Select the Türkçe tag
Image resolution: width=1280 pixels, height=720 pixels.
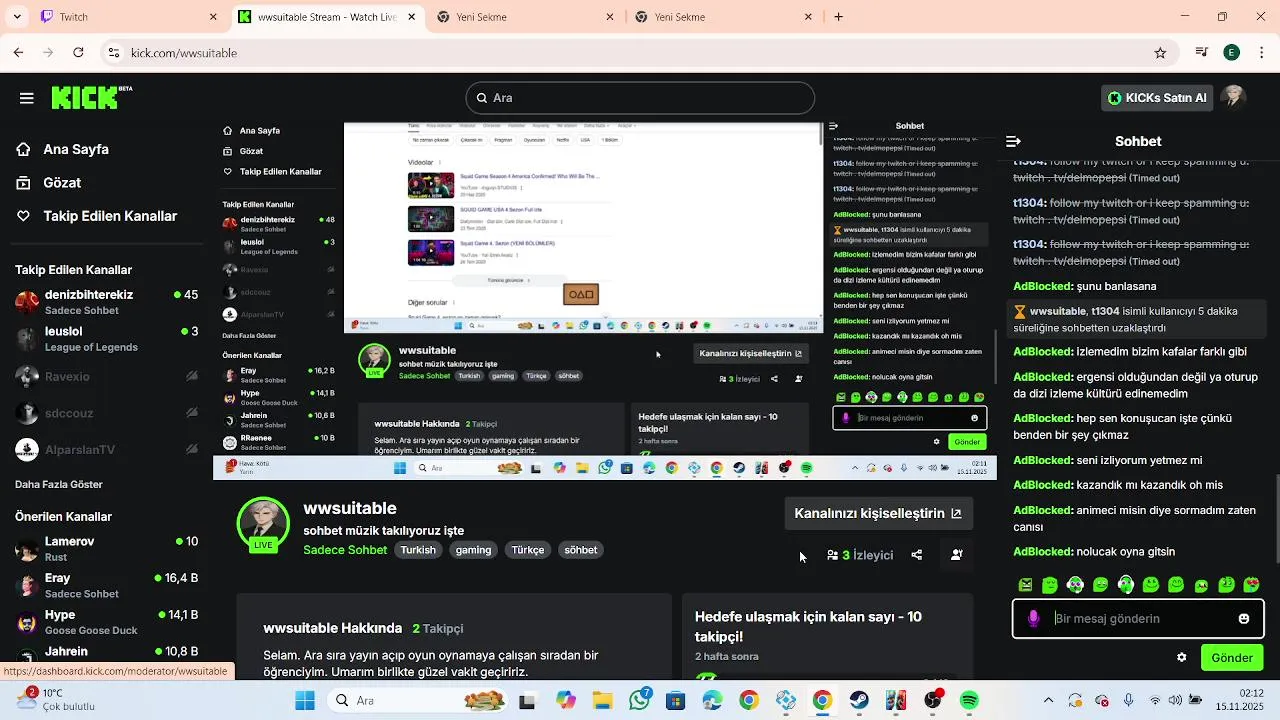click(x=528, y=550)
